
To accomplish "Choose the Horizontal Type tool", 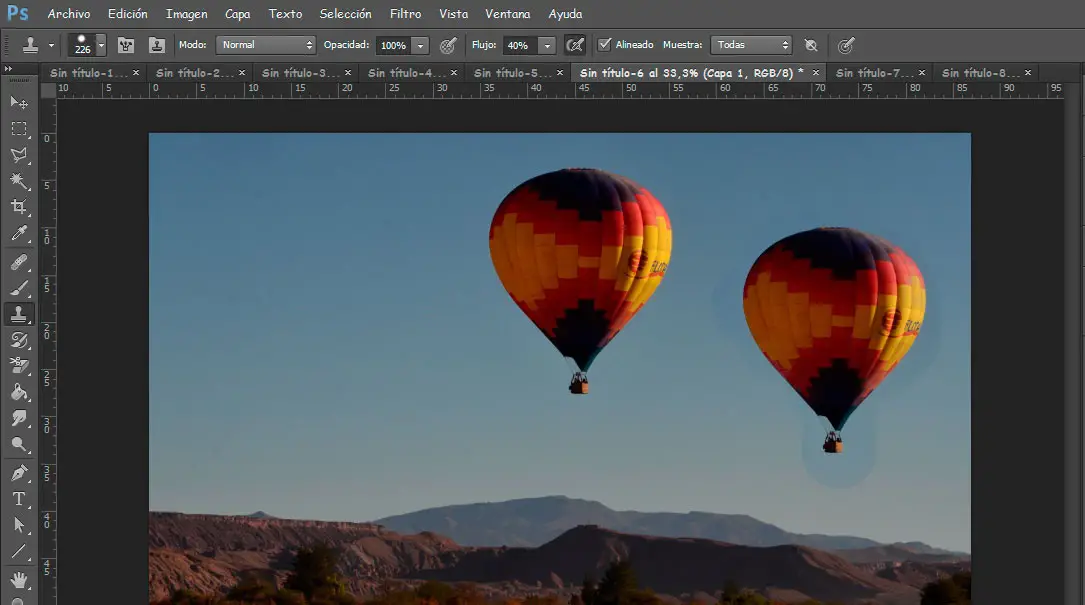I will (x=19, y=499).
